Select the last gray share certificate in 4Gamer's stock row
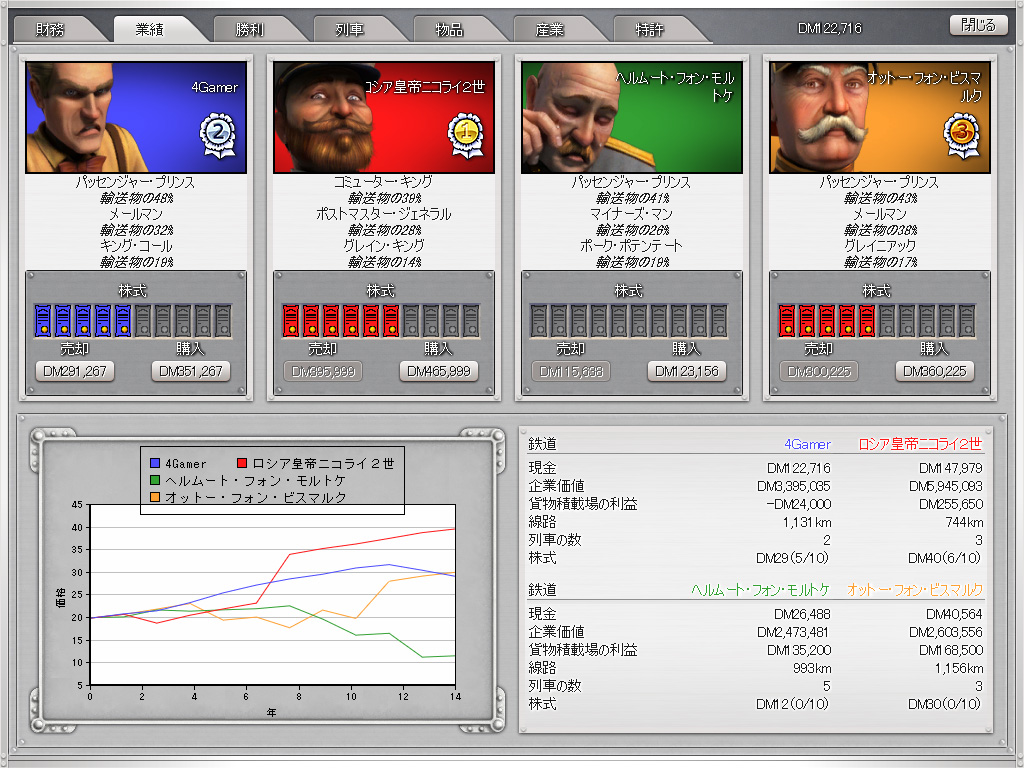This screenshot has width=1024, height=768. [x=222, y=320]
